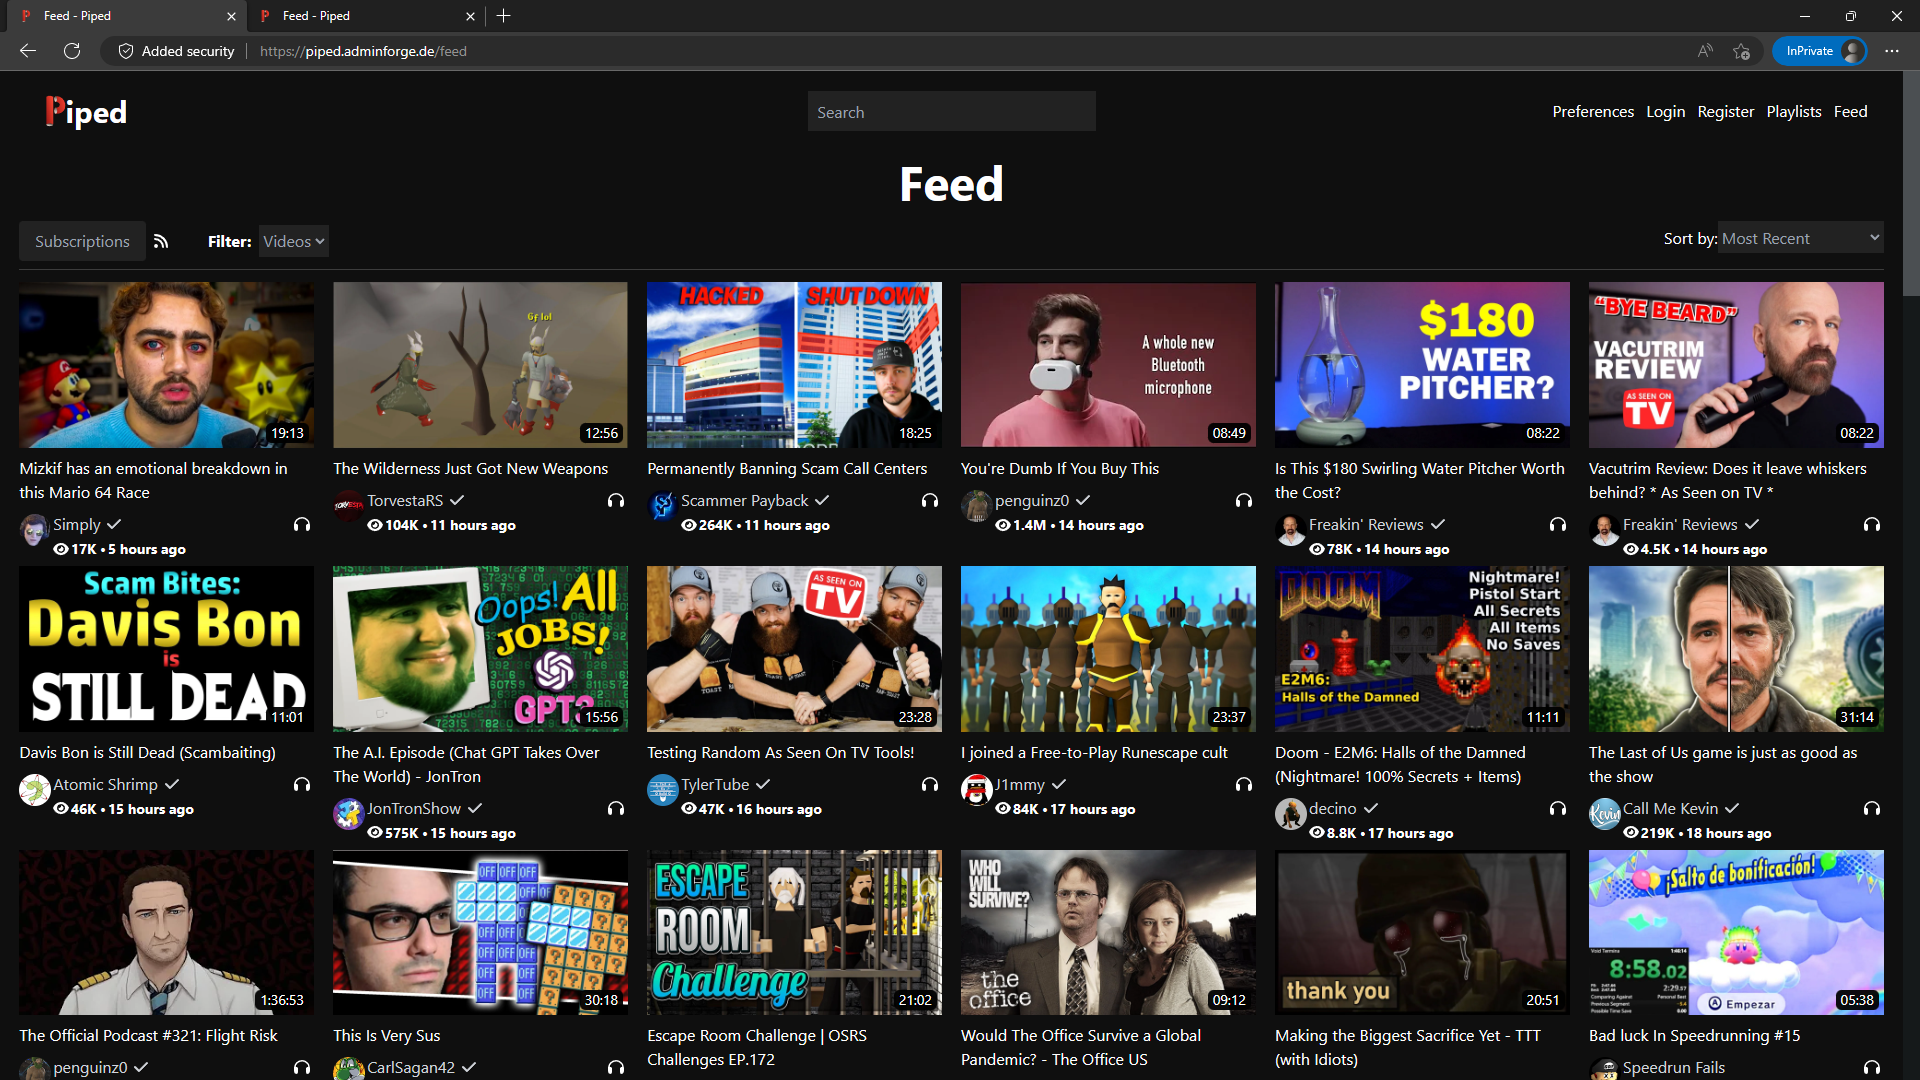Click inside the Search field
The image size is (1920, 1080).
pyautogui.click(x=951, y=111)
